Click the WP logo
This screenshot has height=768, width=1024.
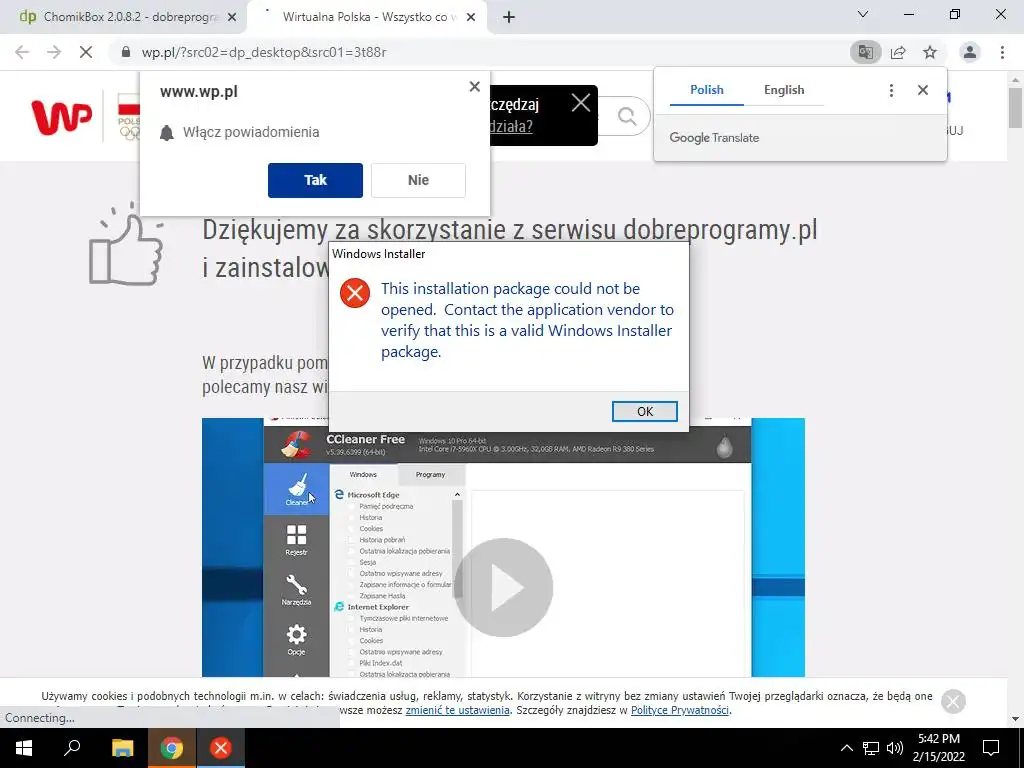pos(62,118)
